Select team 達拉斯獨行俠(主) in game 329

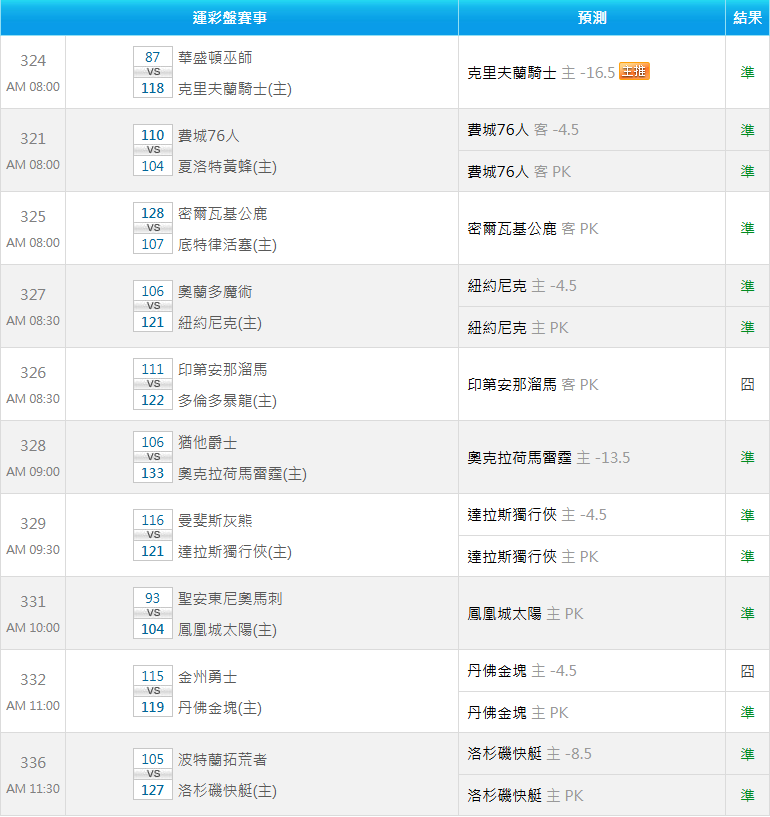point(235,552)
